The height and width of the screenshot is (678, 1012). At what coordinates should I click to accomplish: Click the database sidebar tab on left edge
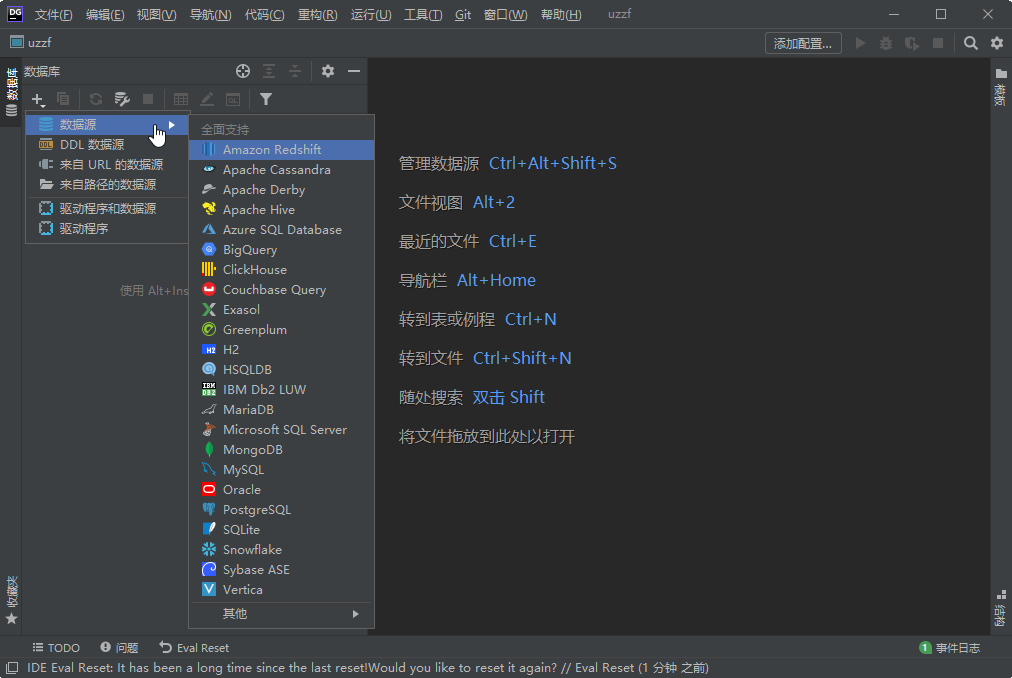12,92
